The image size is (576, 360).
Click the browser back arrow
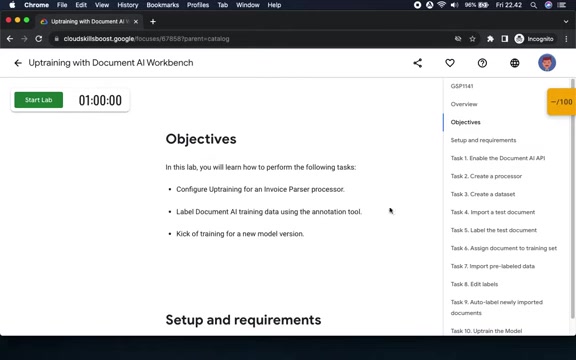pos(10,39)
